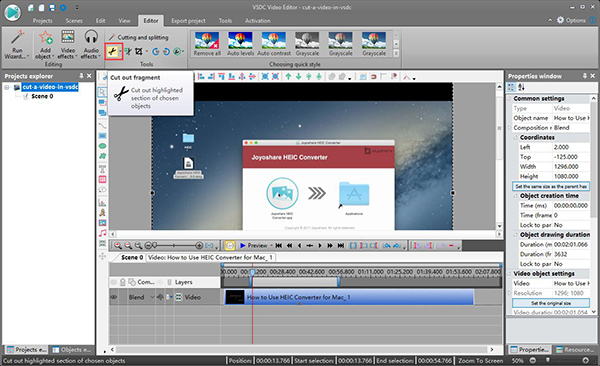Open the Edit ribbon tab
Screen dimensions: 600x366
pyautogui.click(x=101, y=21)
